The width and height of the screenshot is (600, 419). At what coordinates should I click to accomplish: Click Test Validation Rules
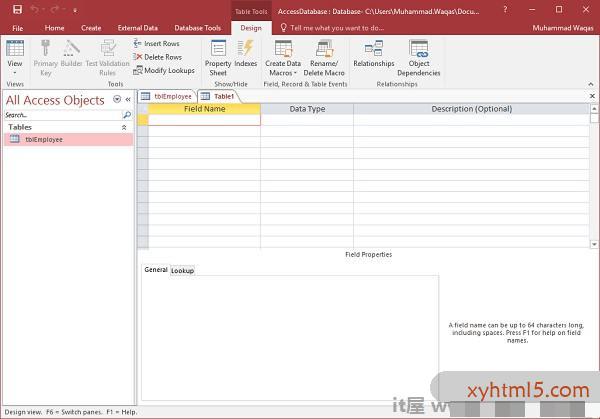pyautogui.click(x=108, y=58)
